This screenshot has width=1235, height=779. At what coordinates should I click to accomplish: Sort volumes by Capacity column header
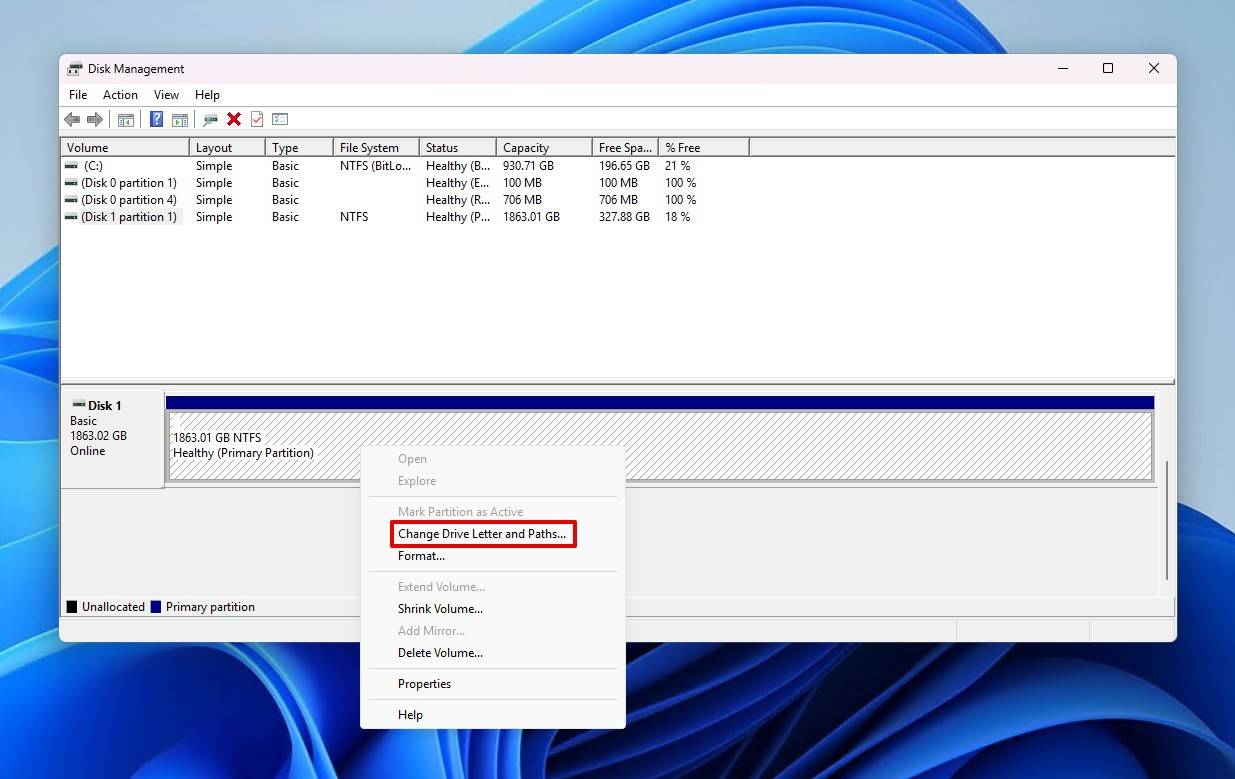543,148
